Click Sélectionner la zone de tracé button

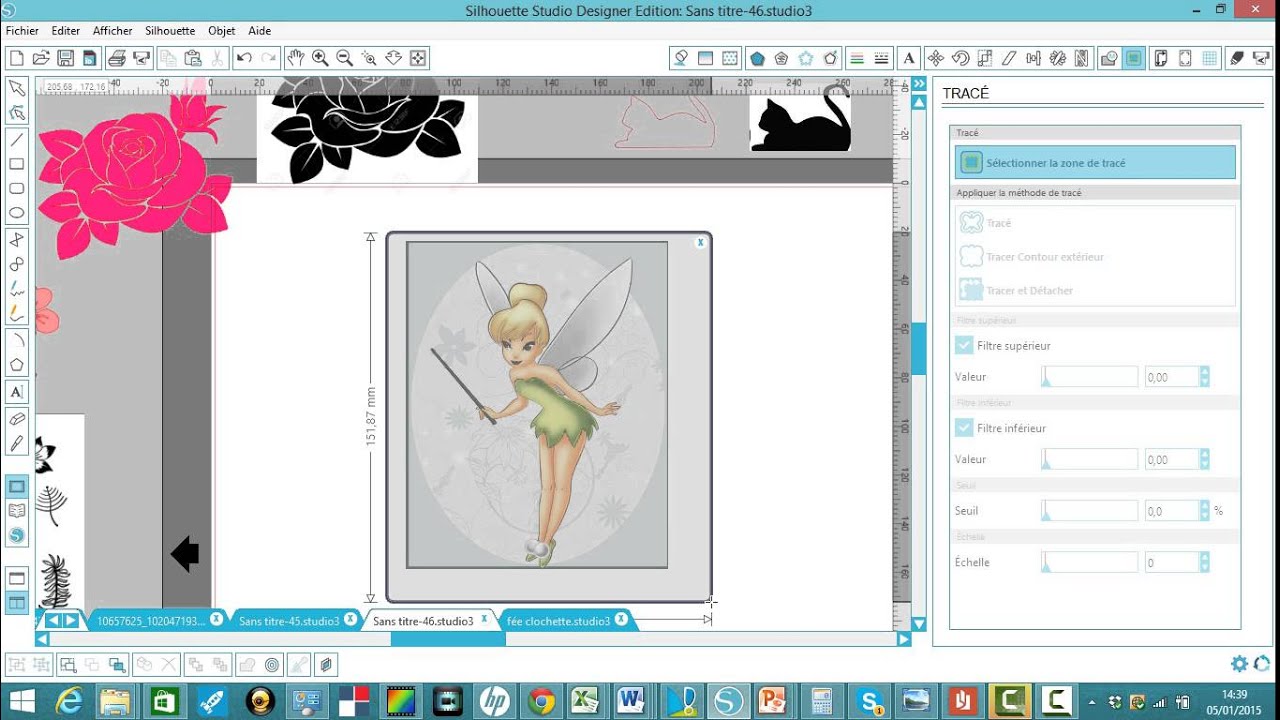pyautogui.click(x=1095, y=163)
